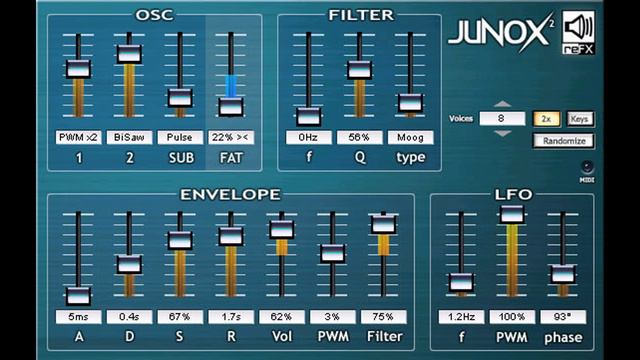Click the OSC 1 slider handle

[x=78, y=69]
